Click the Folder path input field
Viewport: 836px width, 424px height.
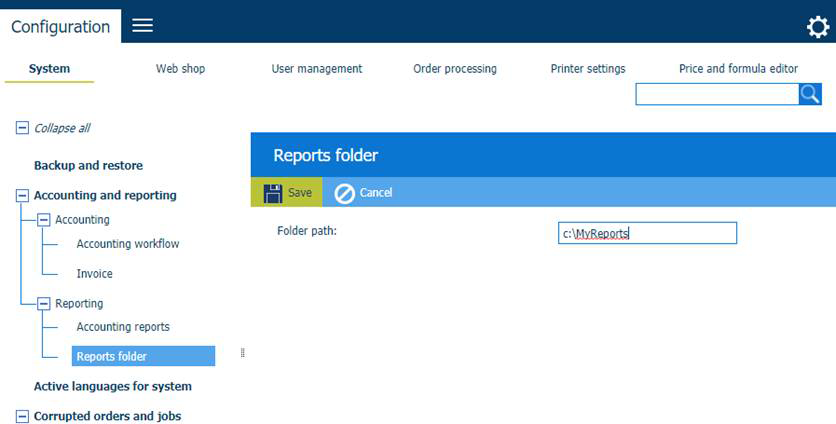pyautogui.click(x=647, y=233)
